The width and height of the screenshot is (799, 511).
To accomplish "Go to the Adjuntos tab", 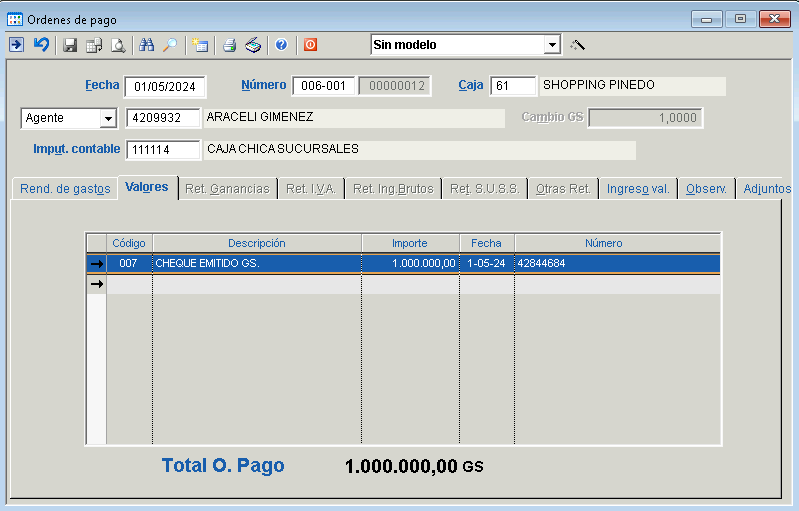I will click(x=766, y=189).
